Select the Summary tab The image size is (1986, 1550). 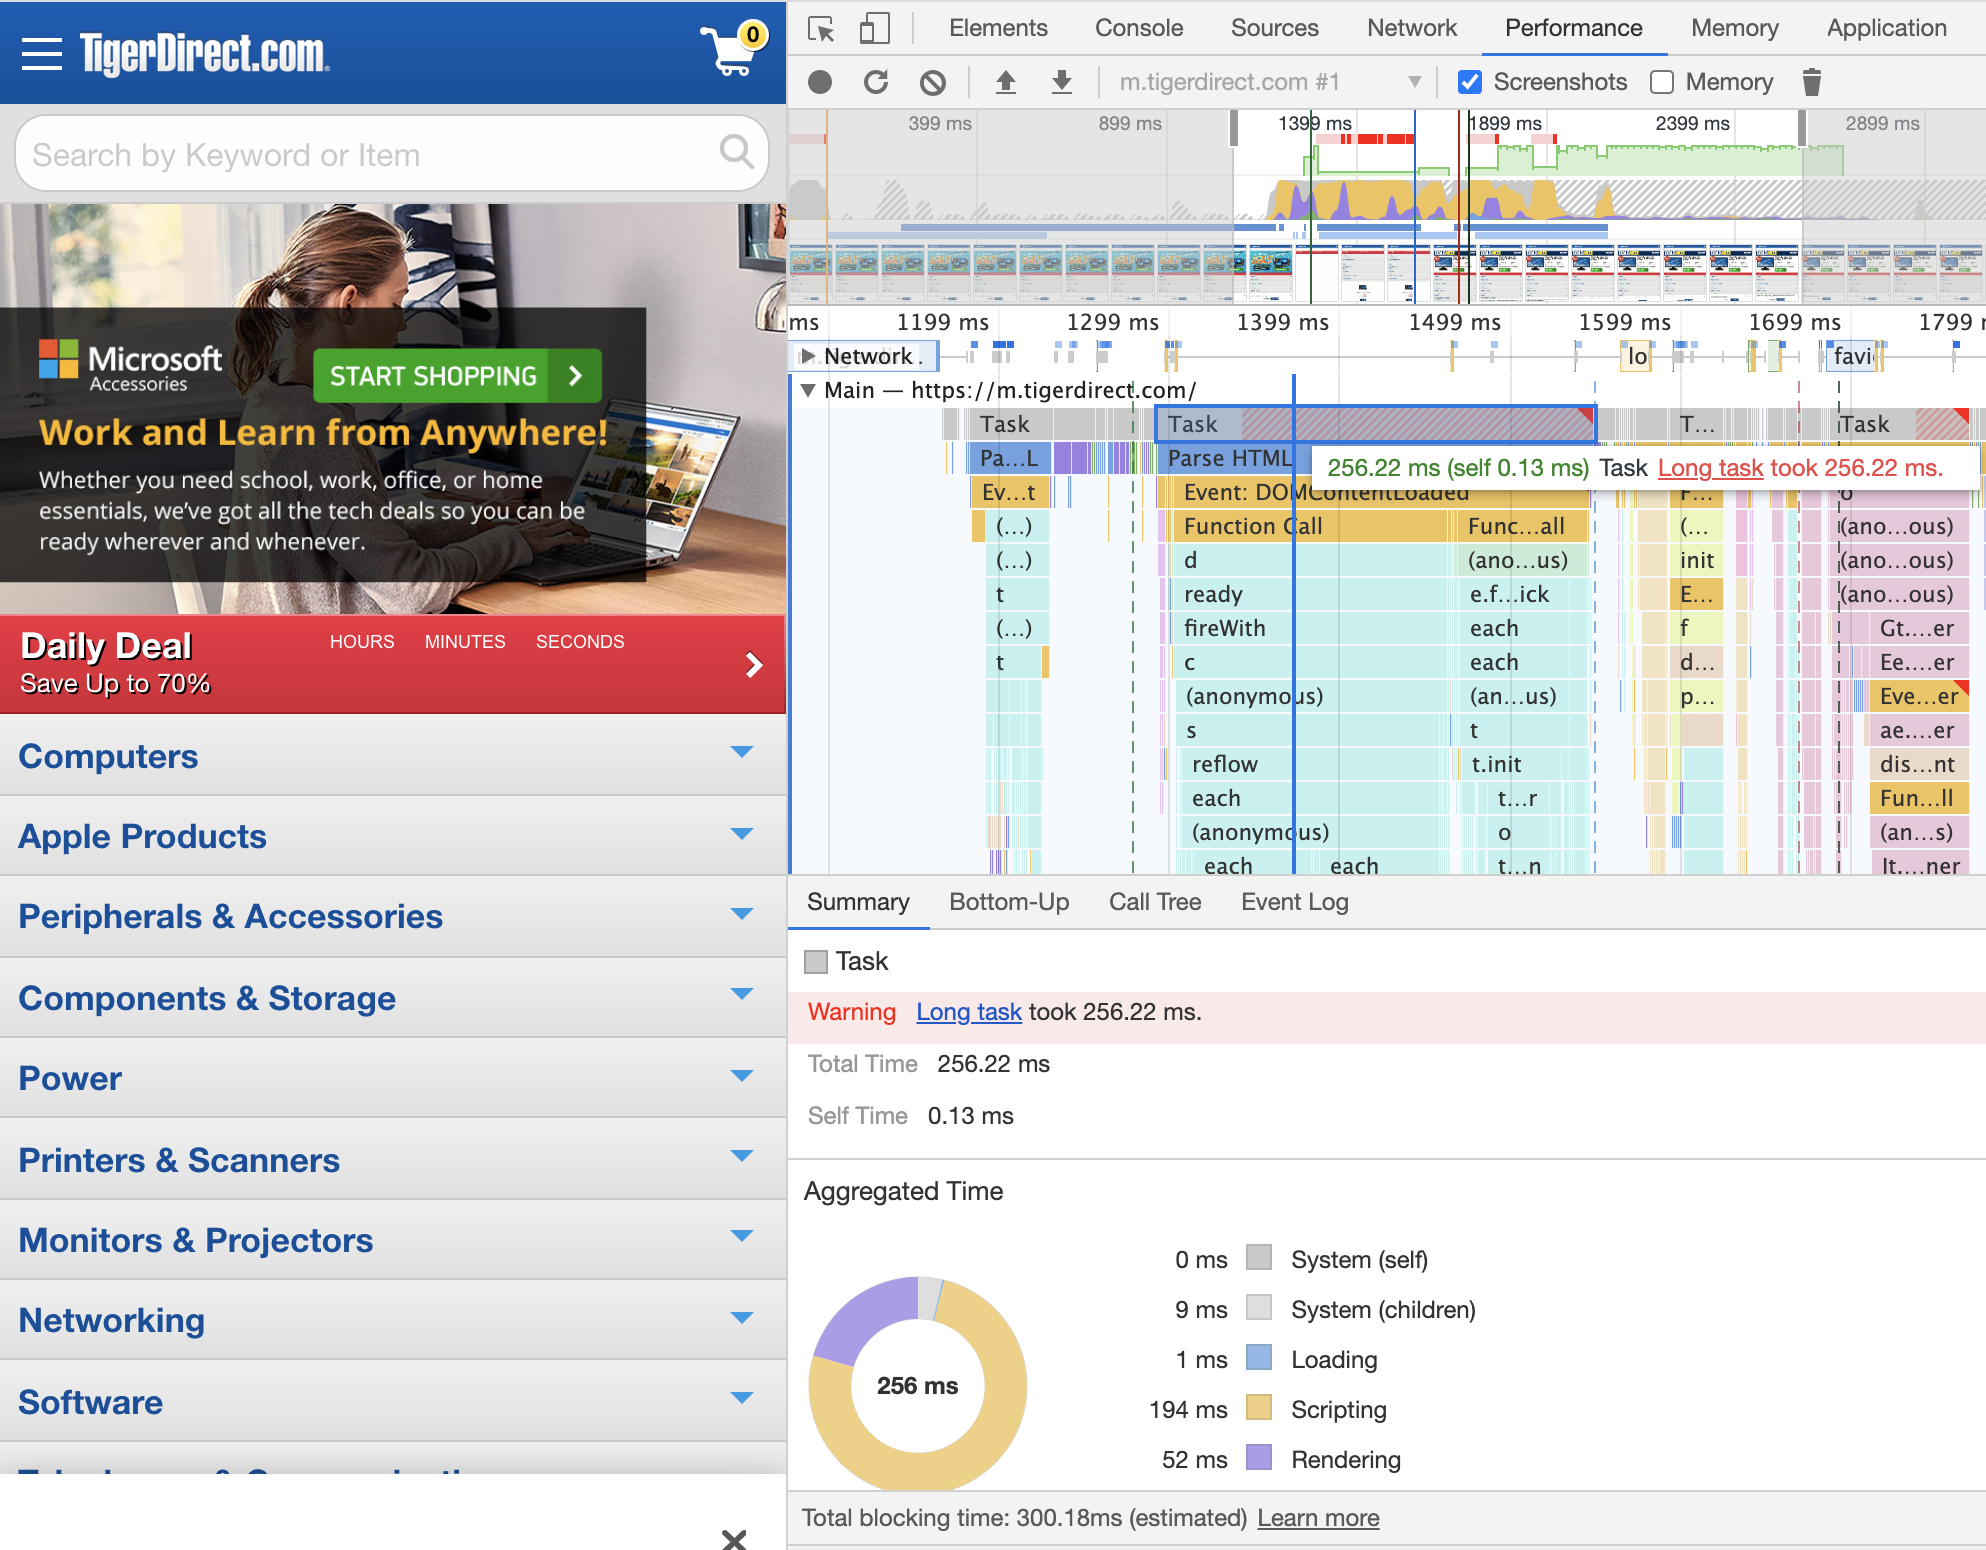858,902
